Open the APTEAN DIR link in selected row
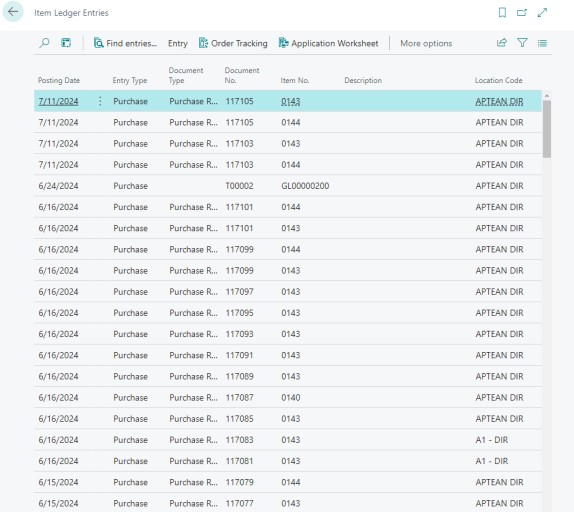 click(499, 101)
